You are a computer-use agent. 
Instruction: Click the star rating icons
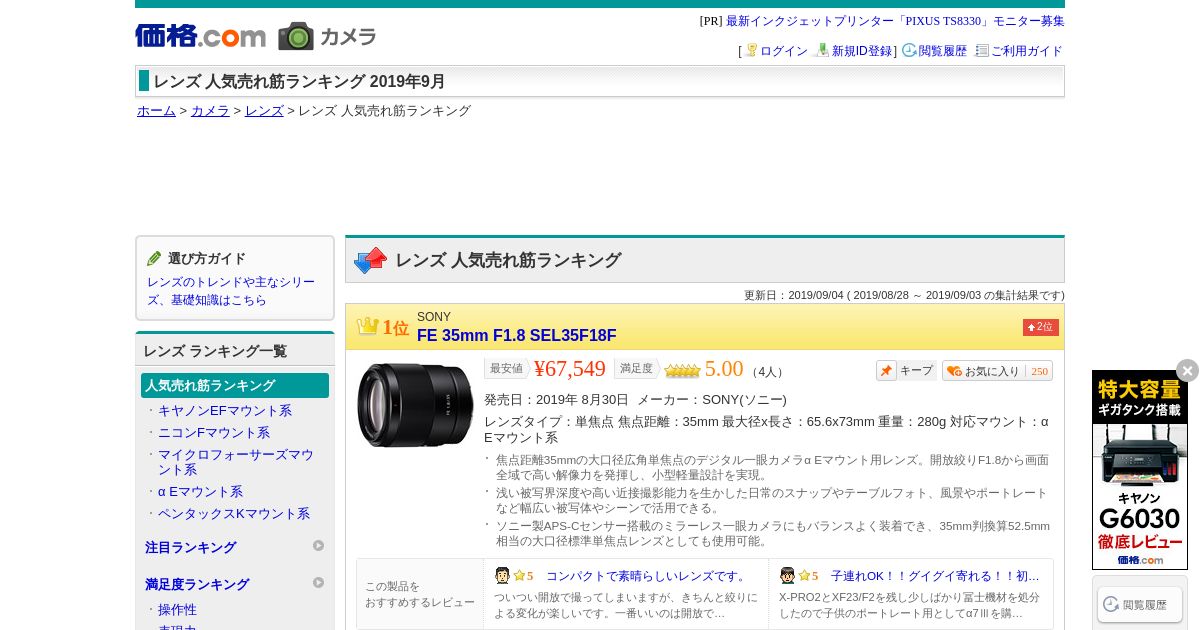click(682, 370)
